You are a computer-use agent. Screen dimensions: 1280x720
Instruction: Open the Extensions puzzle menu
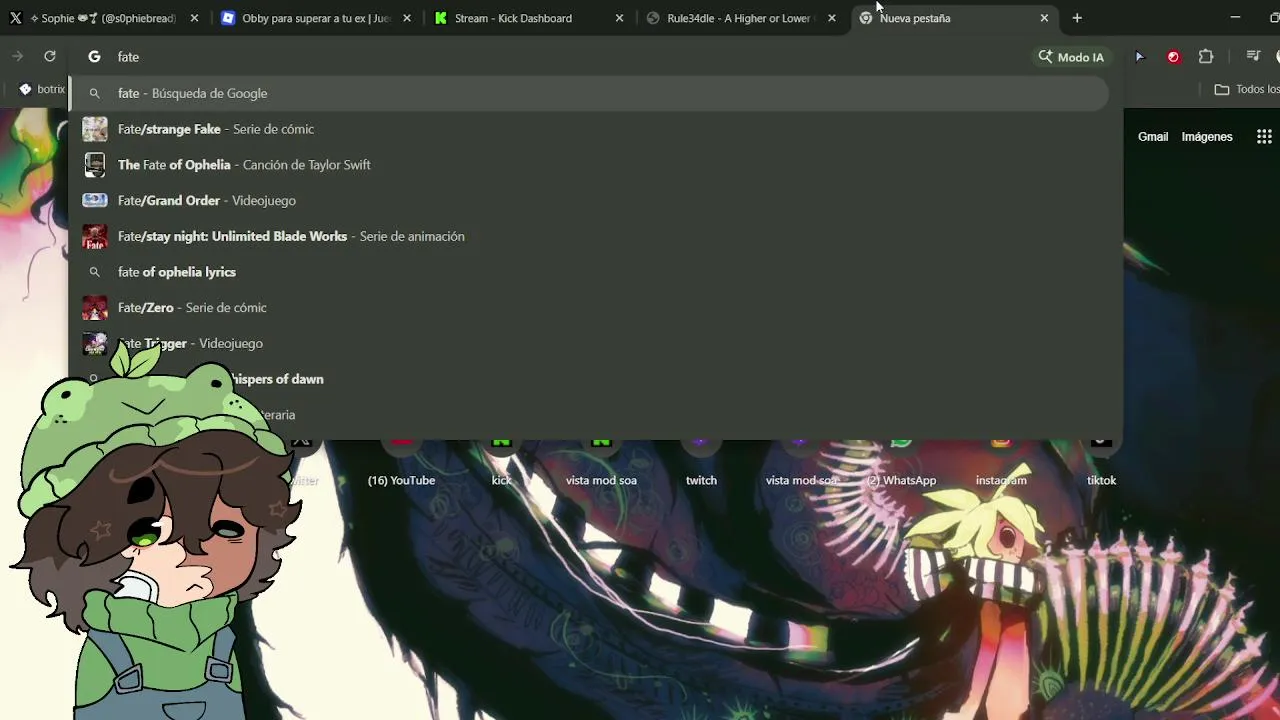[1206, 57]
